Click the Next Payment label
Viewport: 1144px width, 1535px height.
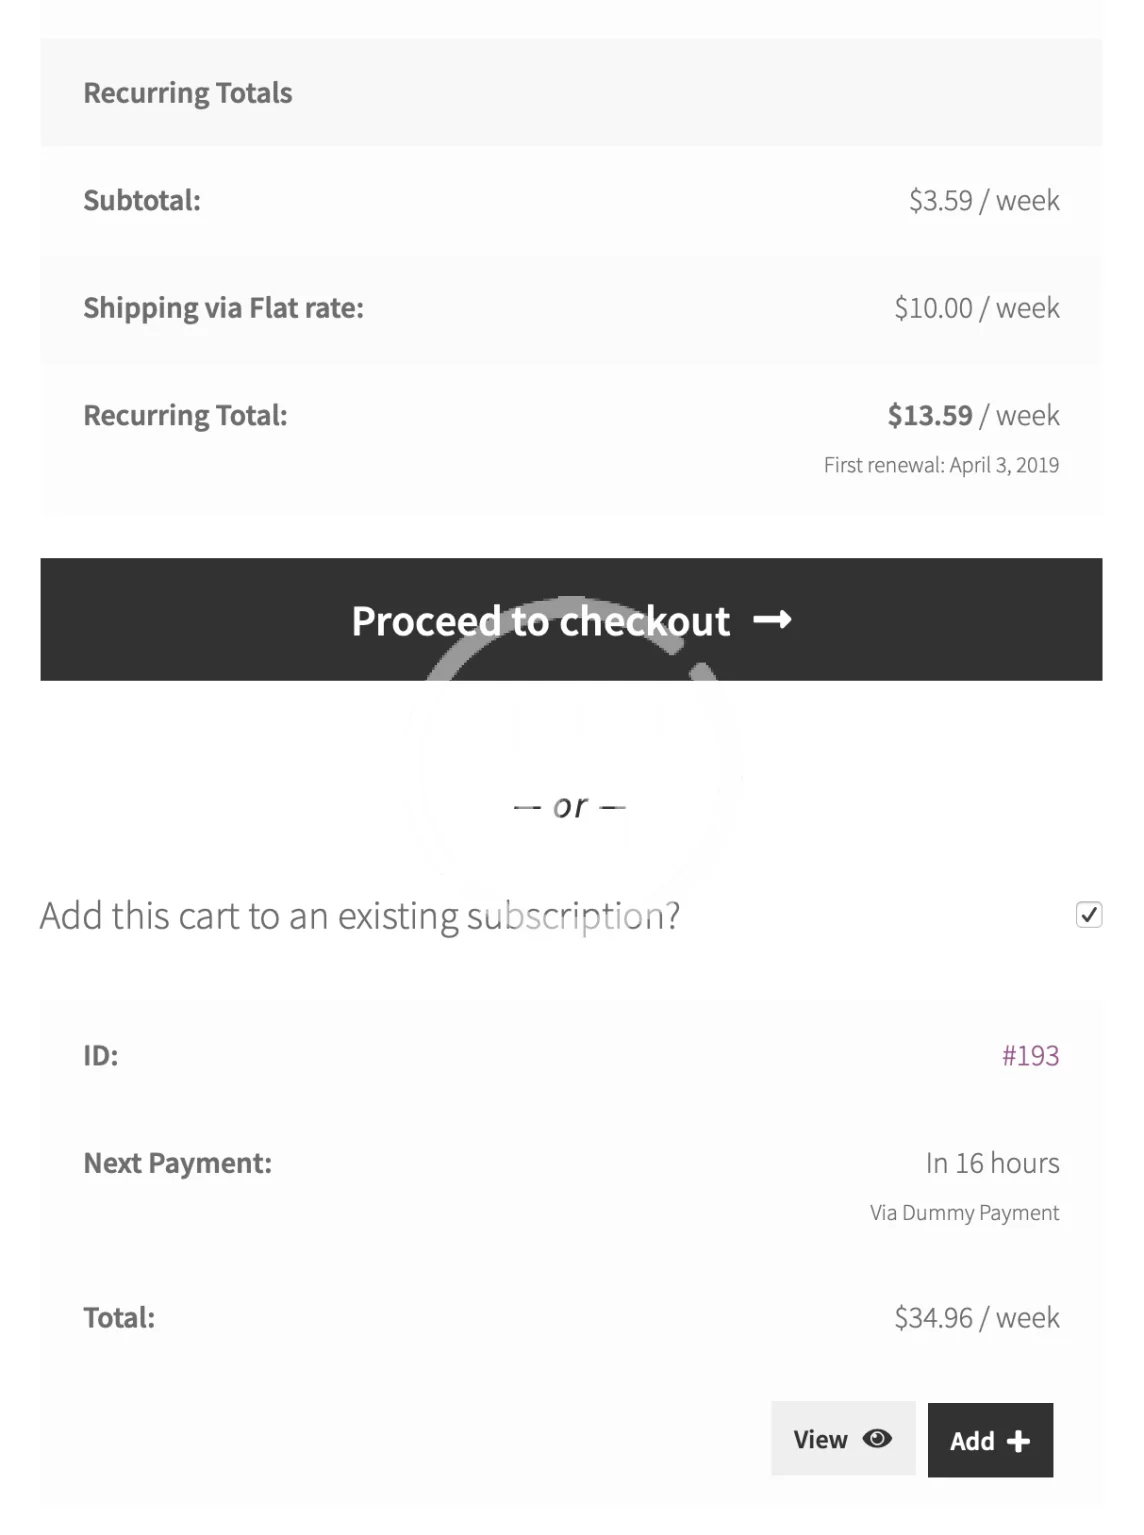(x=177, y=1163)
